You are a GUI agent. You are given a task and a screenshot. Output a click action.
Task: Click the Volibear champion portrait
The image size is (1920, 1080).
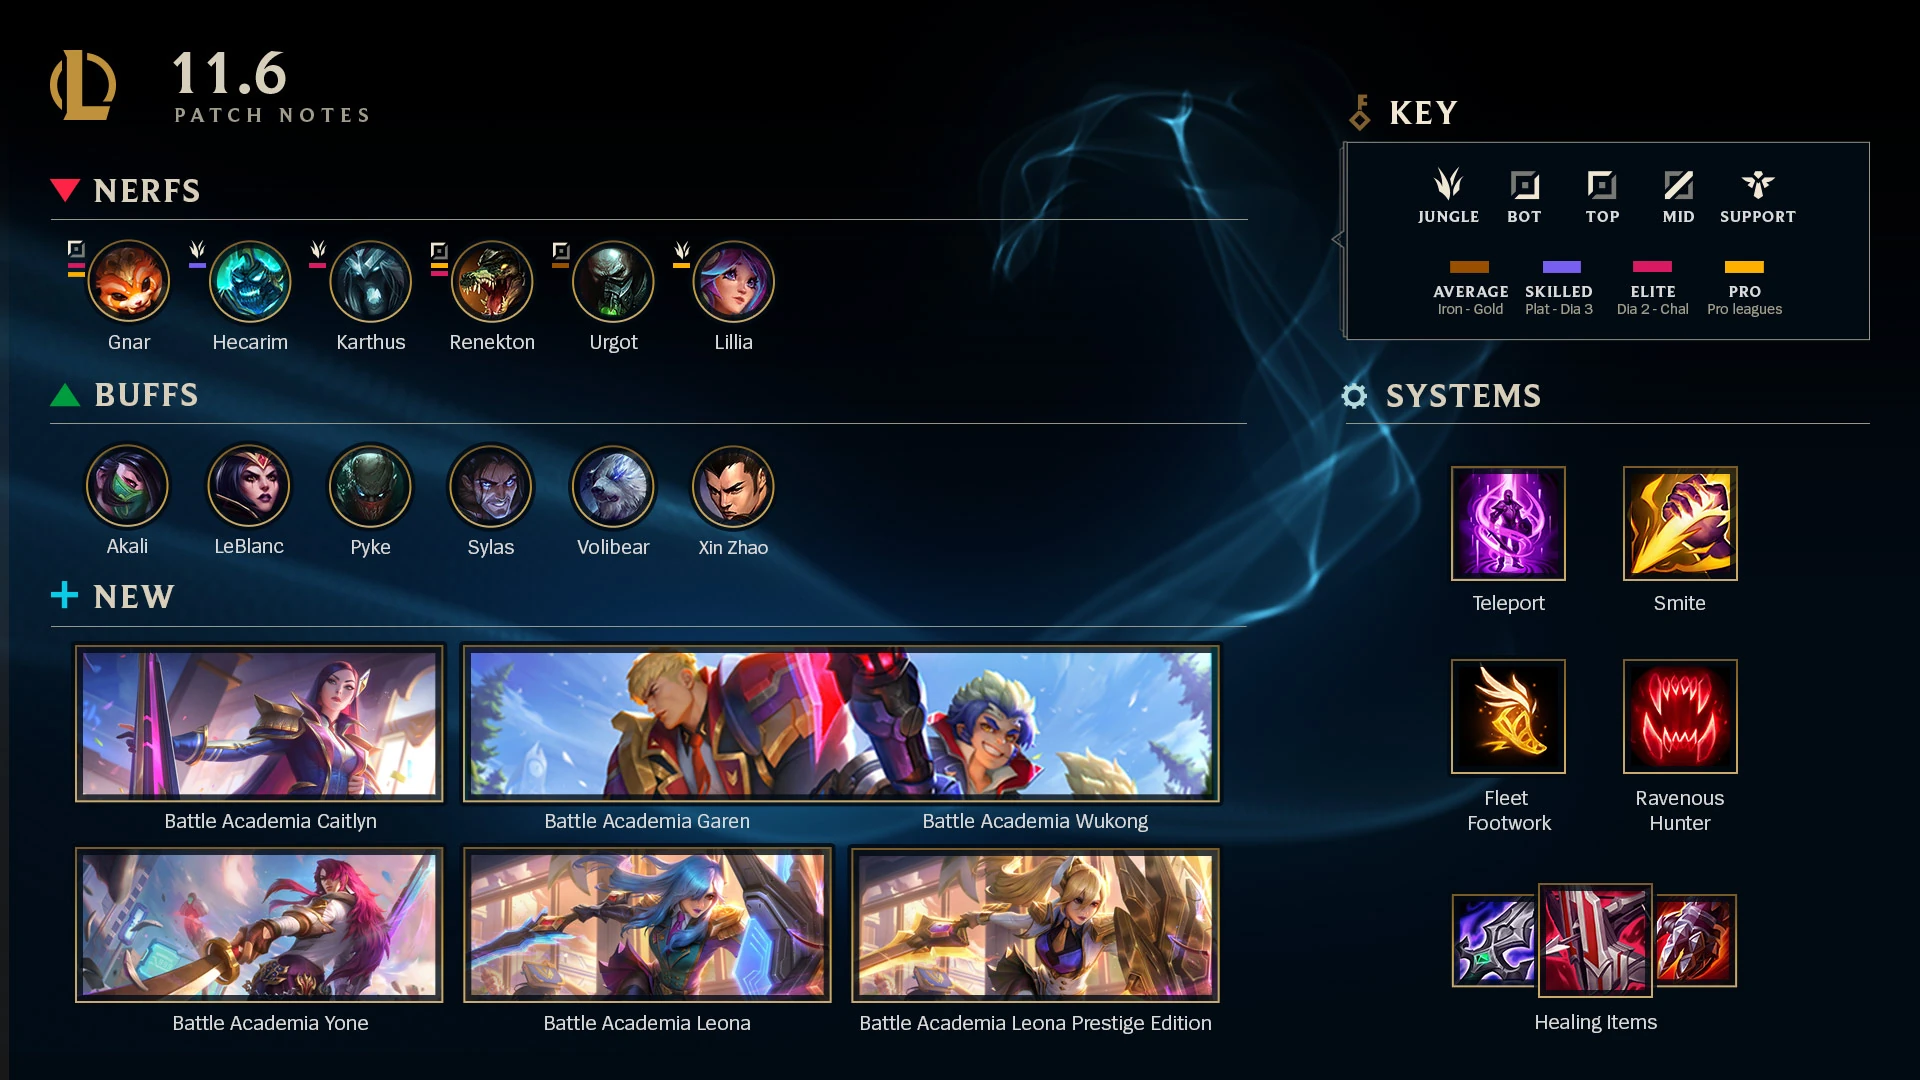[x=613, y=486]
